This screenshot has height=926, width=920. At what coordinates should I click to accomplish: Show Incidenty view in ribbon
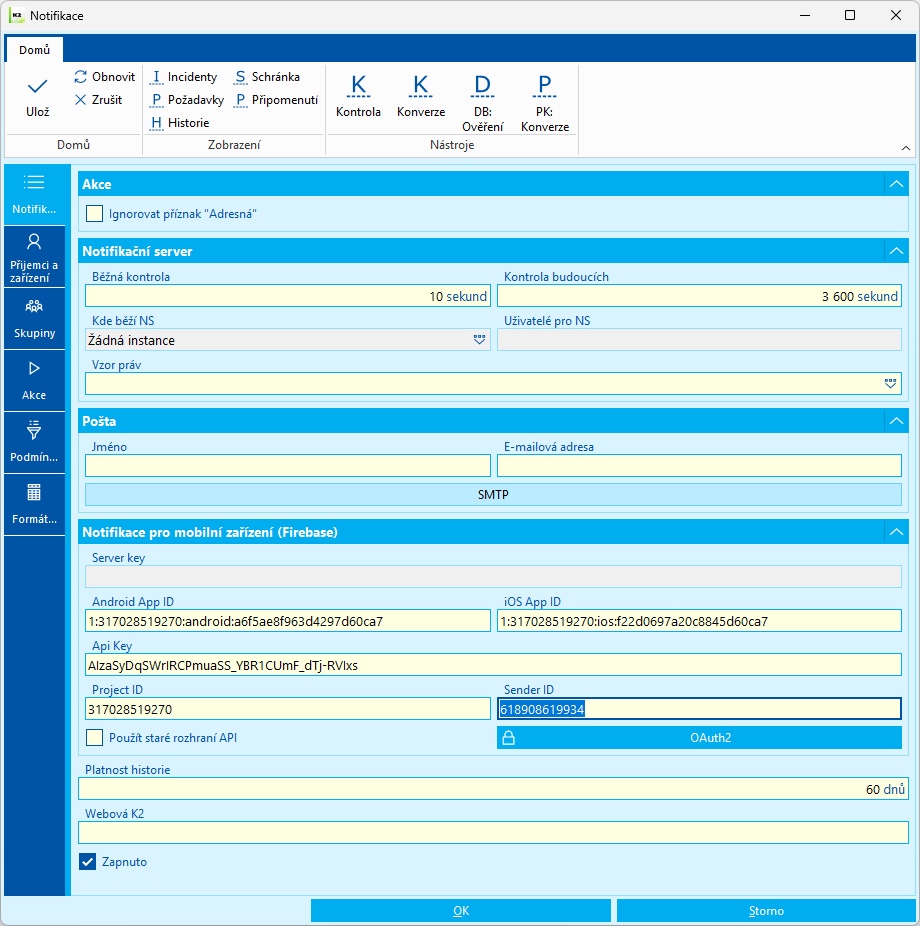(184, 77)
